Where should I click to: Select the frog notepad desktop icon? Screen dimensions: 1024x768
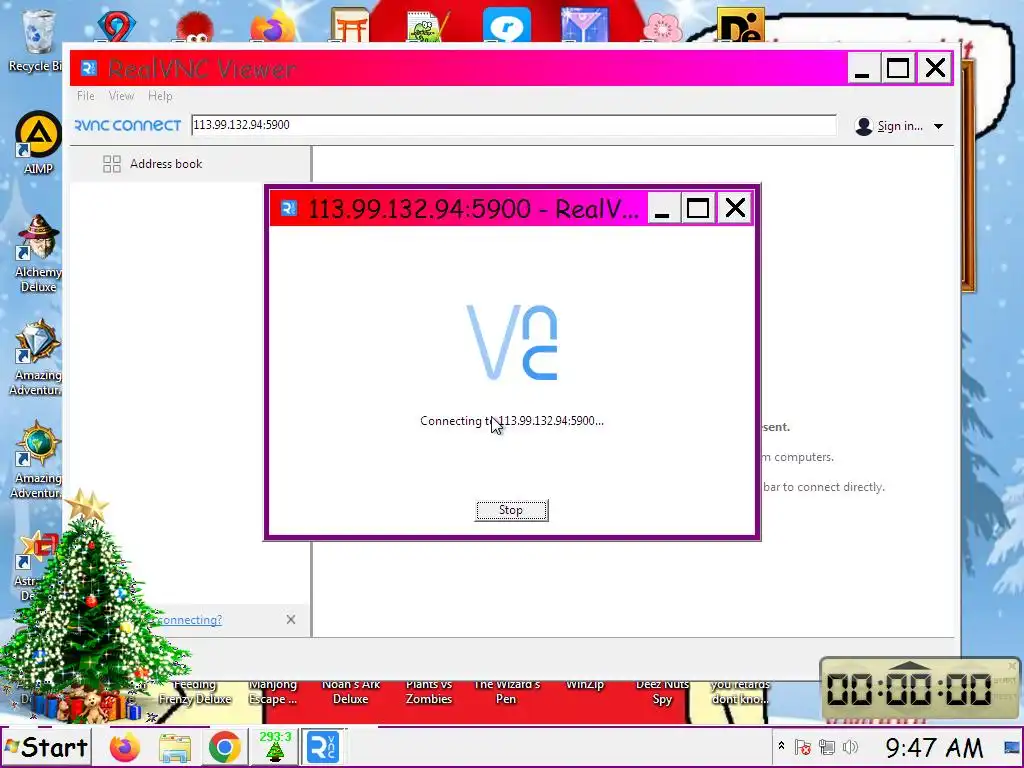428,26
